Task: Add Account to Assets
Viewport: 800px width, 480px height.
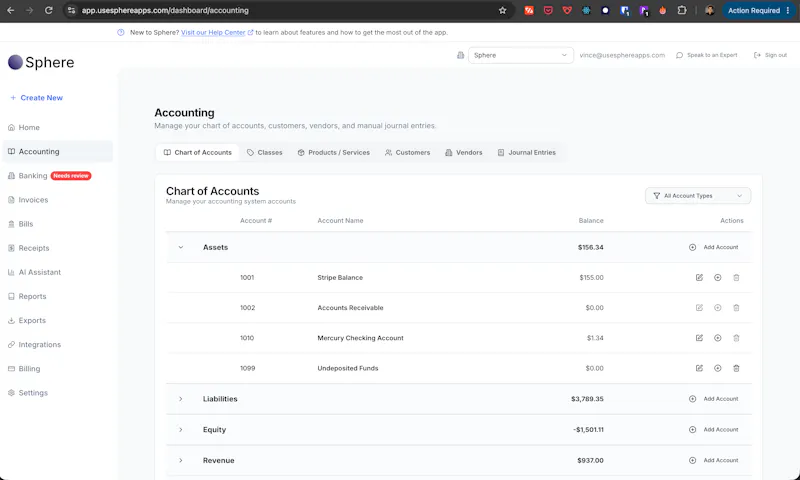Action: tap(713, 247)
